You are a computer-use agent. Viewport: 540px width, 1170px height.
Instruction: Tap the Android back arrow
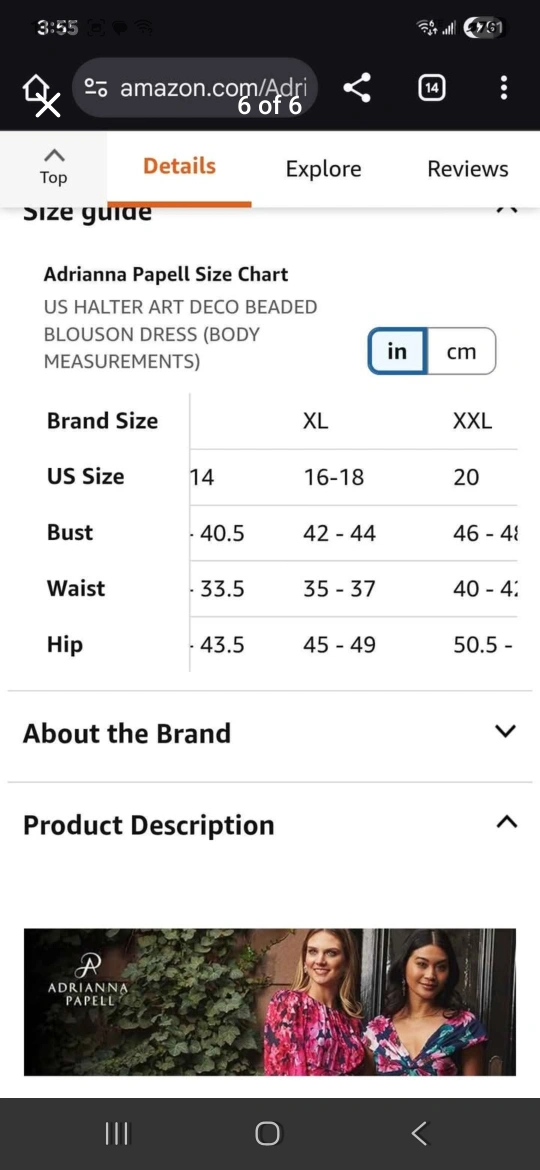coord(420,1134)
